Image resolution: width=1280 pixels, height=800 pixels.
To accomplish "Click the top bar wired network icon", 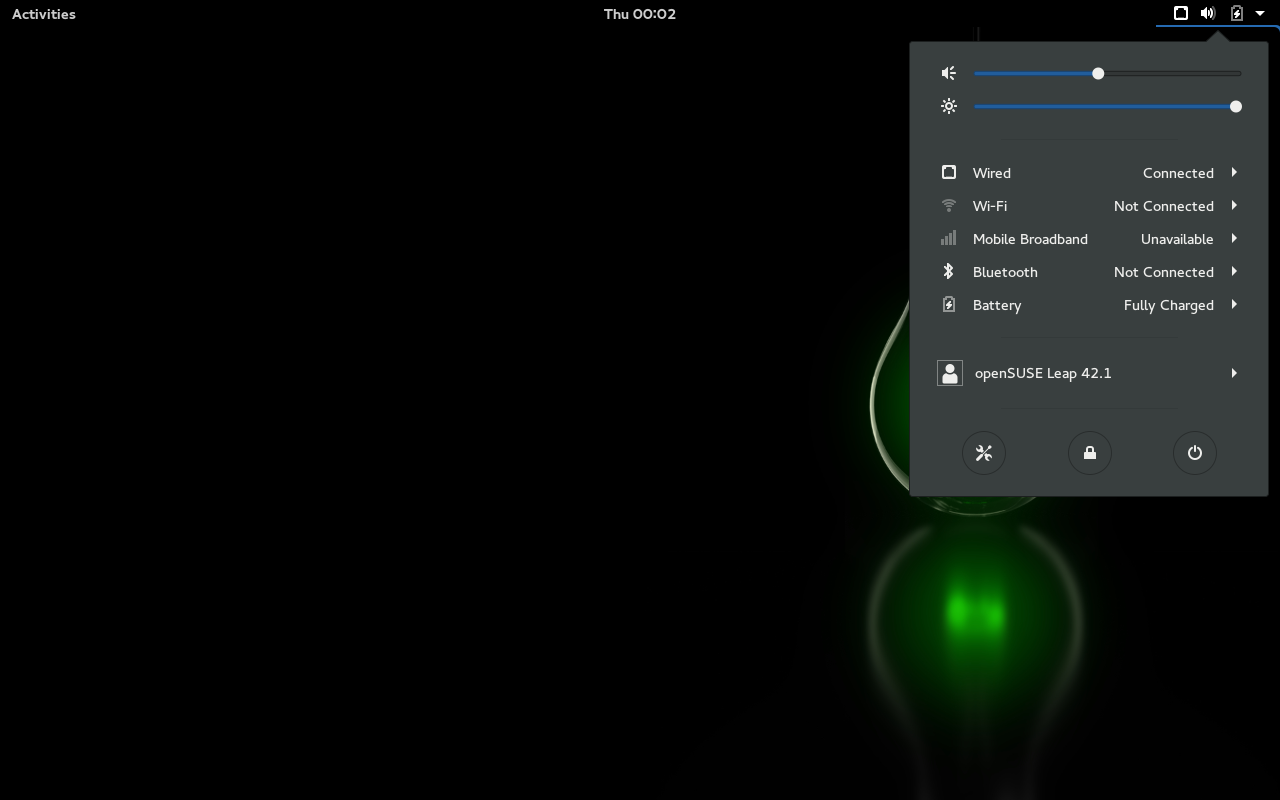I will coord(1181,14).
